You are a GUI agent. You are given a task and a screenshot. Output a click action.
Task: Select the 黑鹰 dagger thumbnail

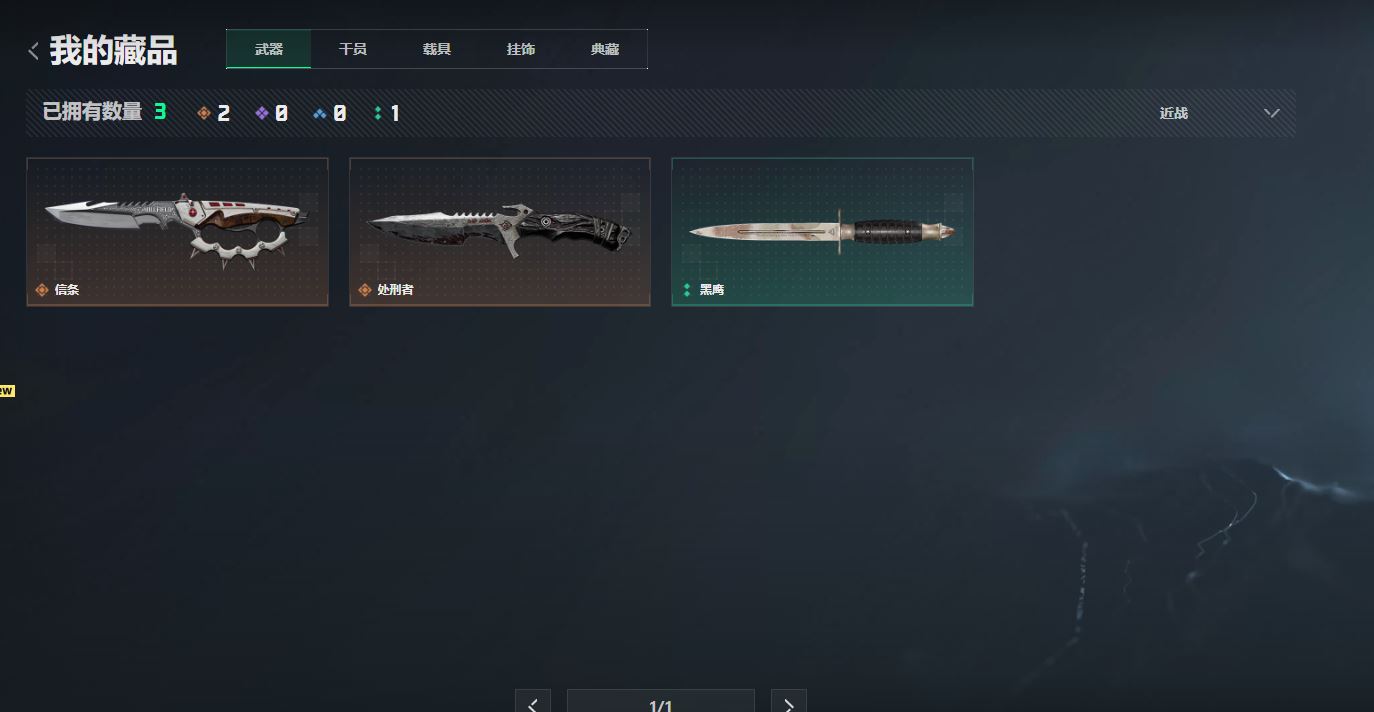[822, 231]
